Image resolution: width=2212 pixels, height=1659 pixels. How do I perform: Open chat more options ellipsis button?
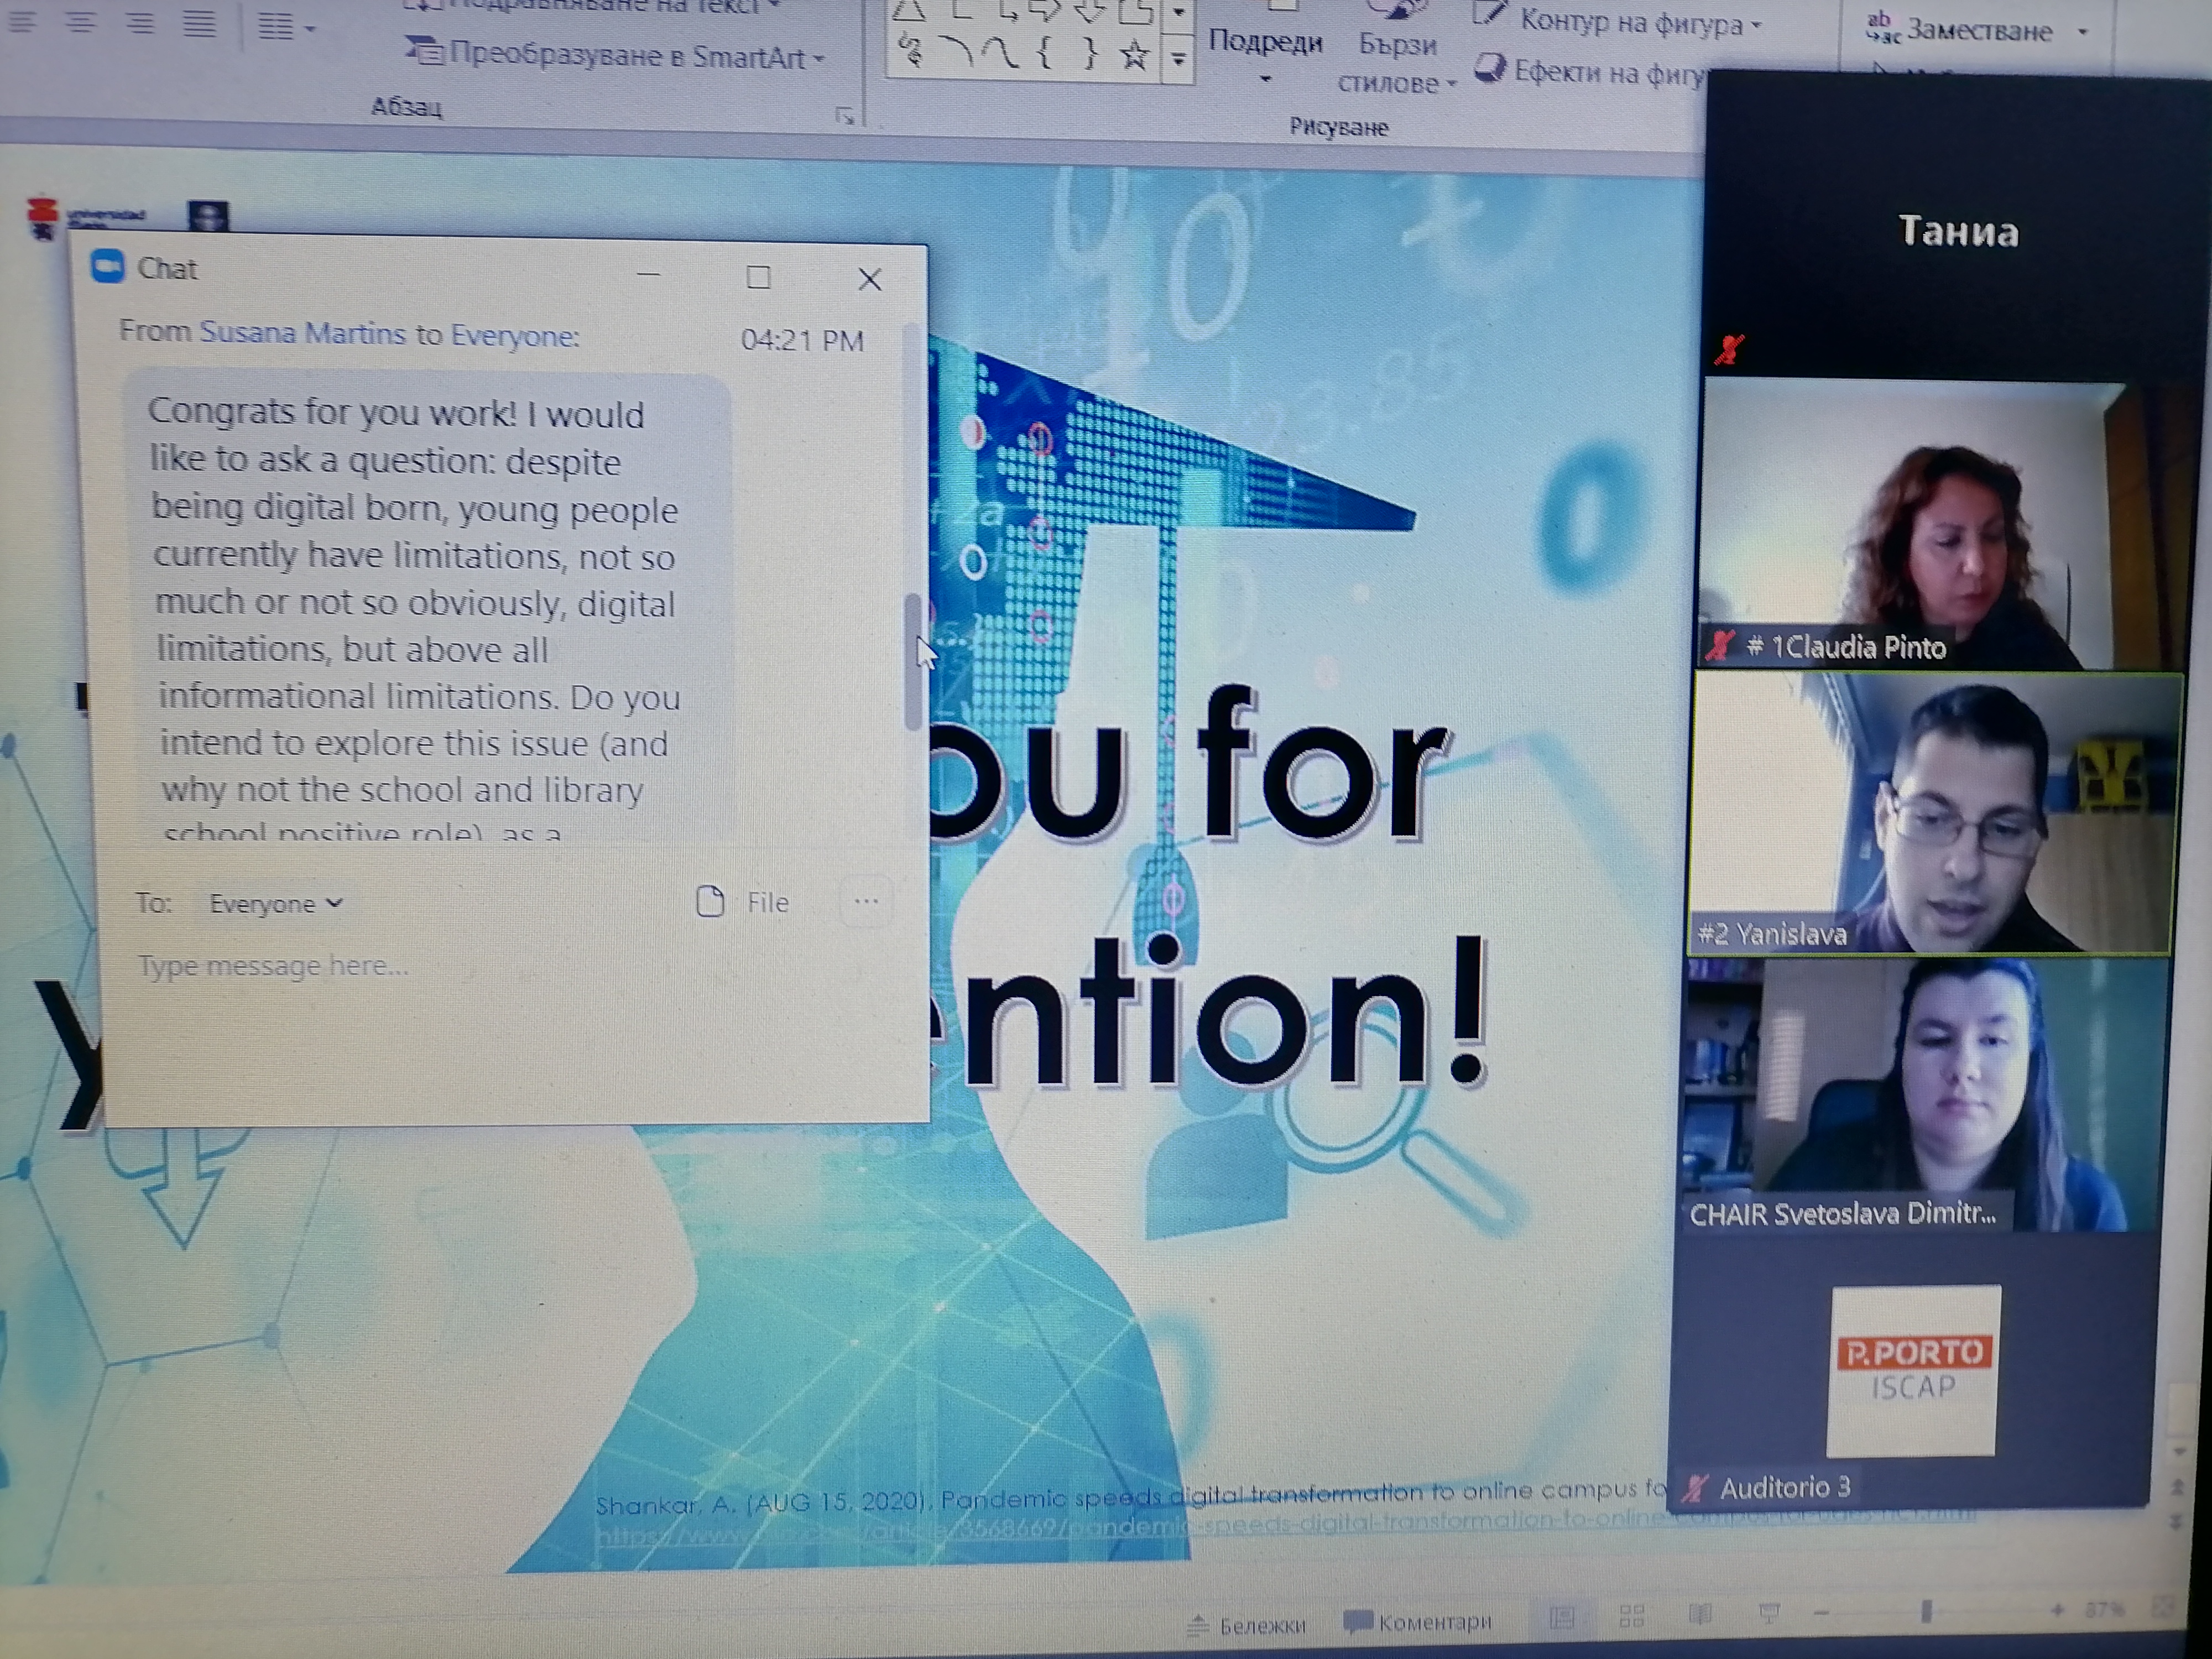point(866,902)
